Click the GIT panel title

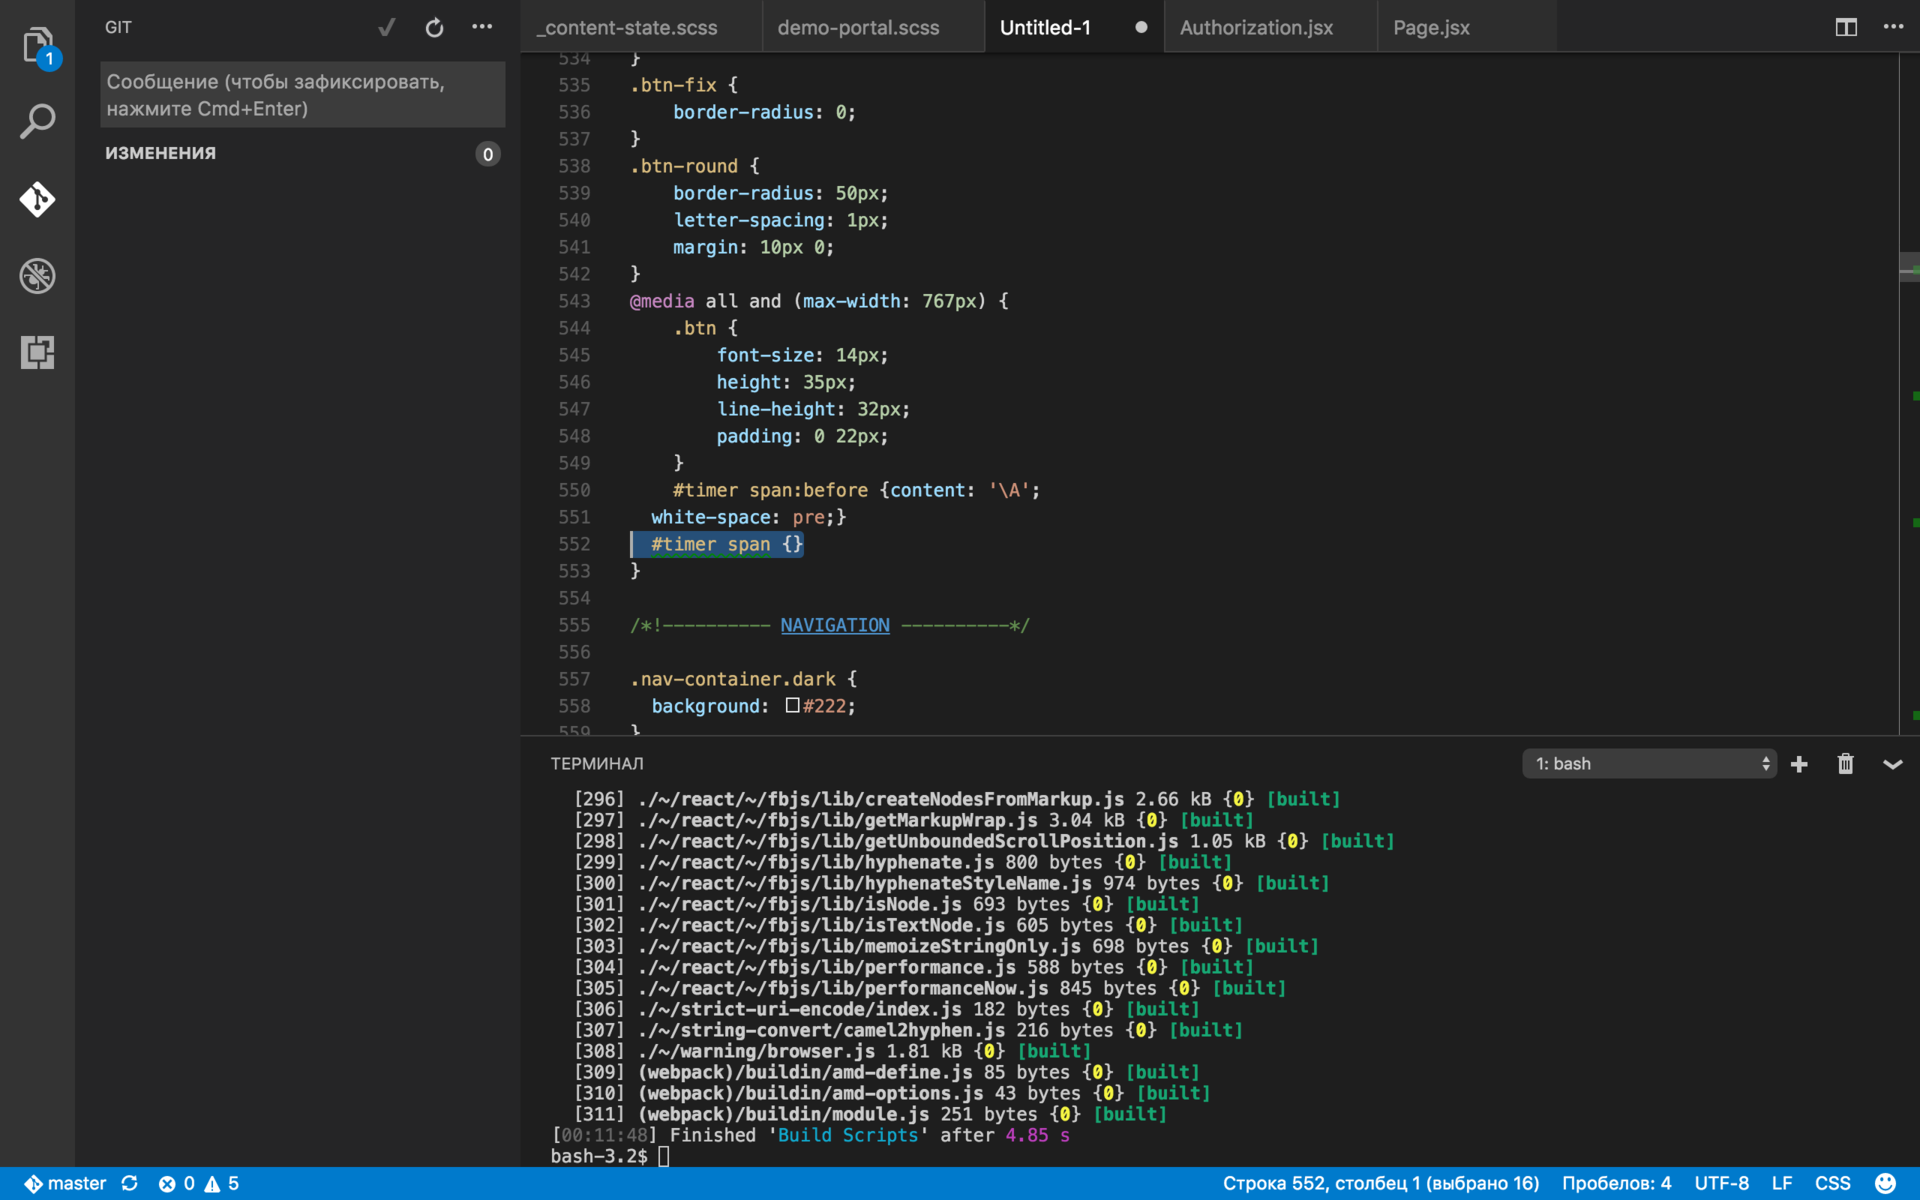click(x=118, y=28)
